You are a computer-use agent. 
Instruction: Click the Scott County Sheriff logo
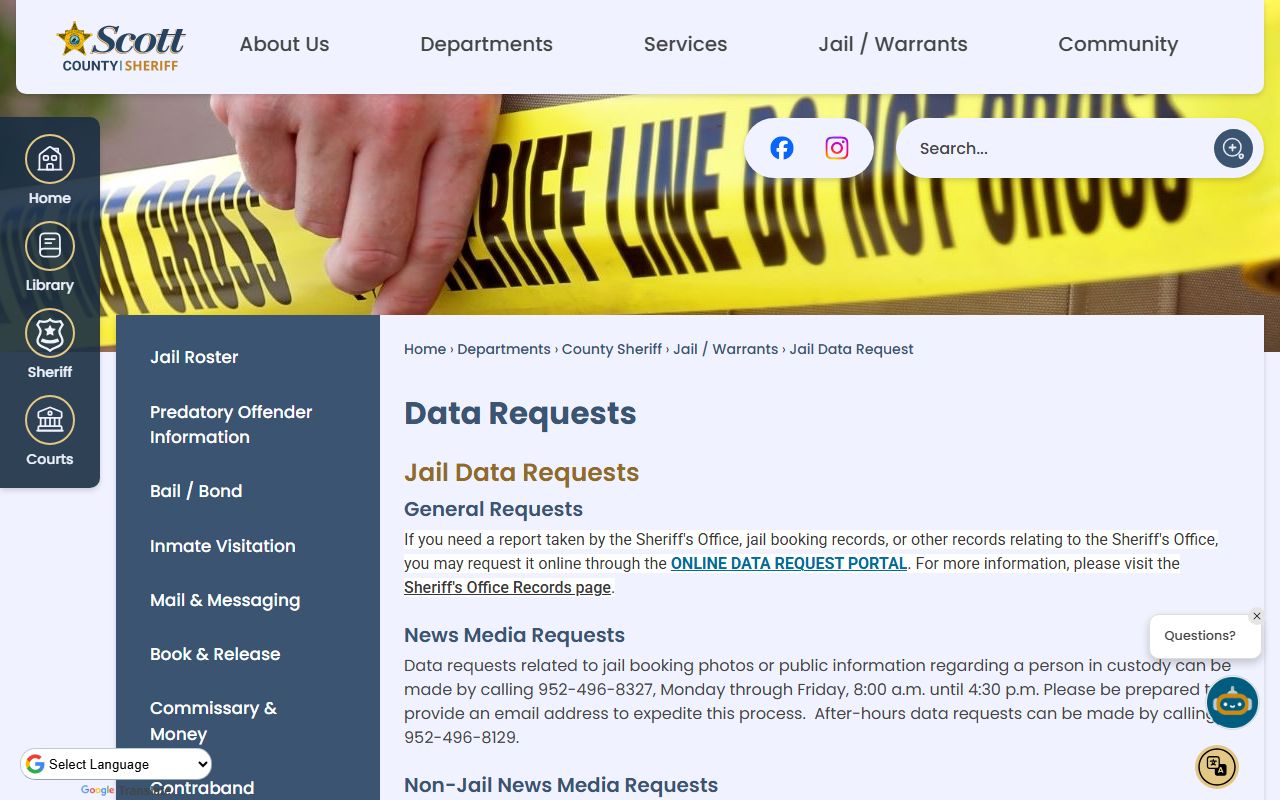tap(121, 47)
